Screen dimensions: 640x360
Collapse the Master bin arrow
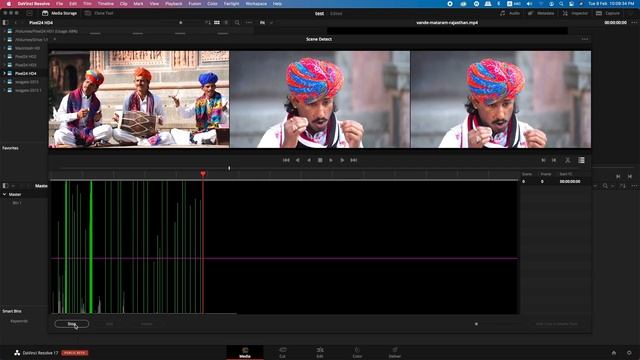(4, 194)
